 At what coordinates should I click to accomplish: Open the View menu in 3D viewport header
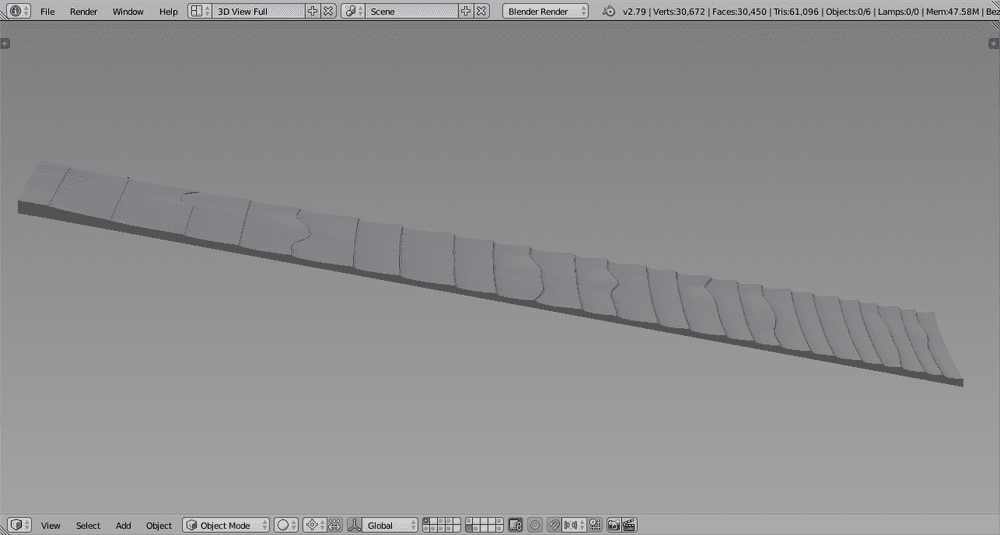(51, 525)
